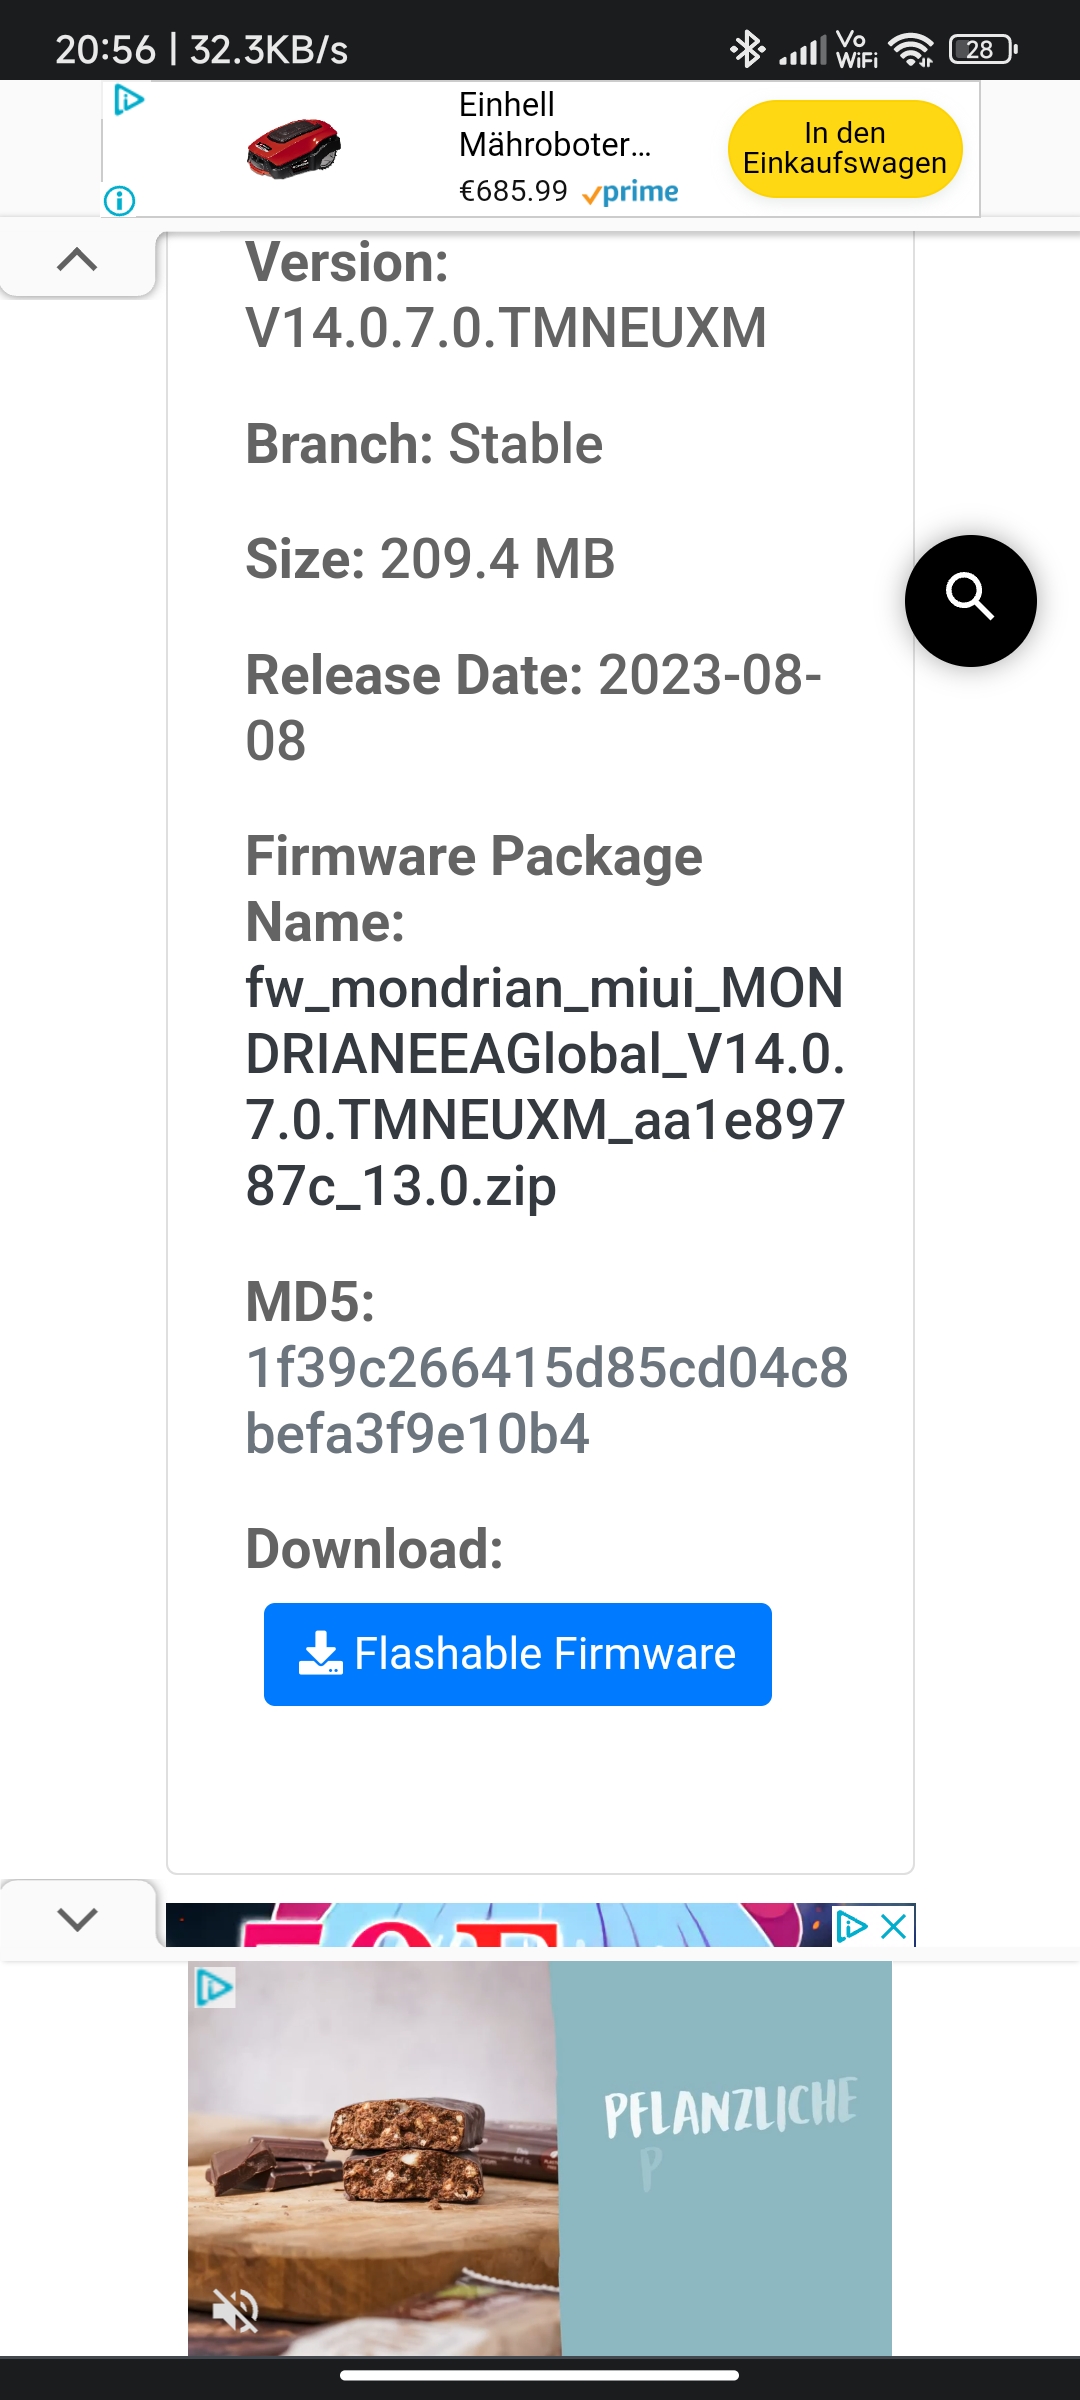
Task: Open AdChoices icon beside the X button
Action: [x=852, y=1926]
